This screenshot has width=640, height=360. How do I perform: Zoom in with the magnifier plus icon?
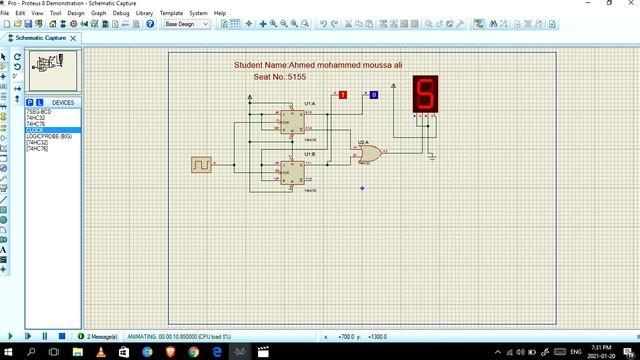click(x=273, y=24)
